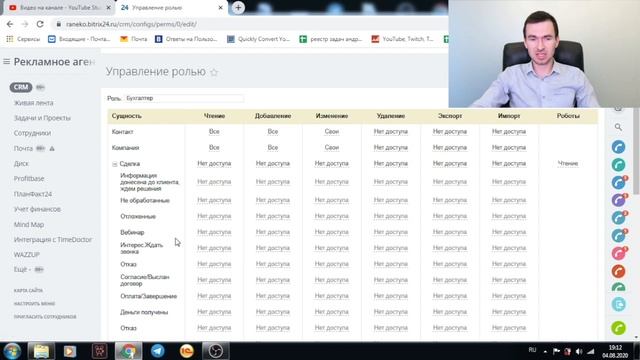
Task: Open the Windows Start button
Action: [x=11, y=351]
